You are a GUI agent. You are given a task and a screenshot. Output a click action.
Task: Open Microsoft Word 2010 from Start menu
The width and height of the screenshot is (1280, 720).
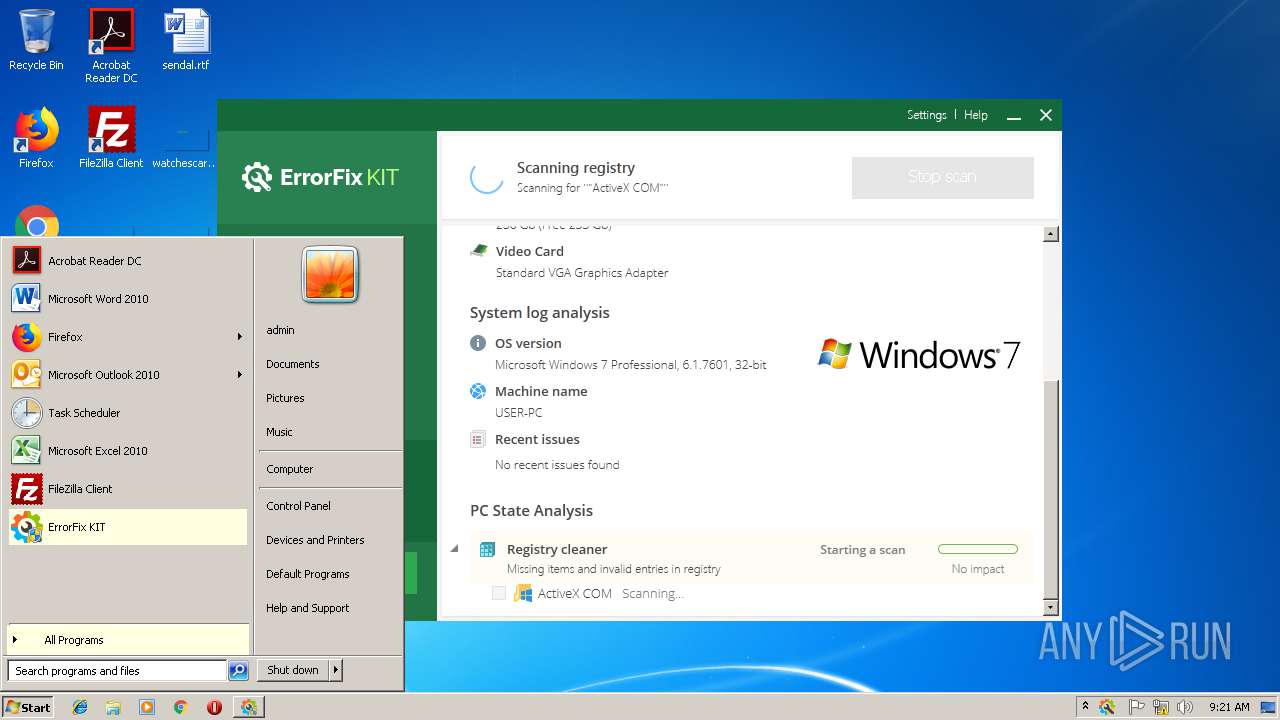point(128,299)
